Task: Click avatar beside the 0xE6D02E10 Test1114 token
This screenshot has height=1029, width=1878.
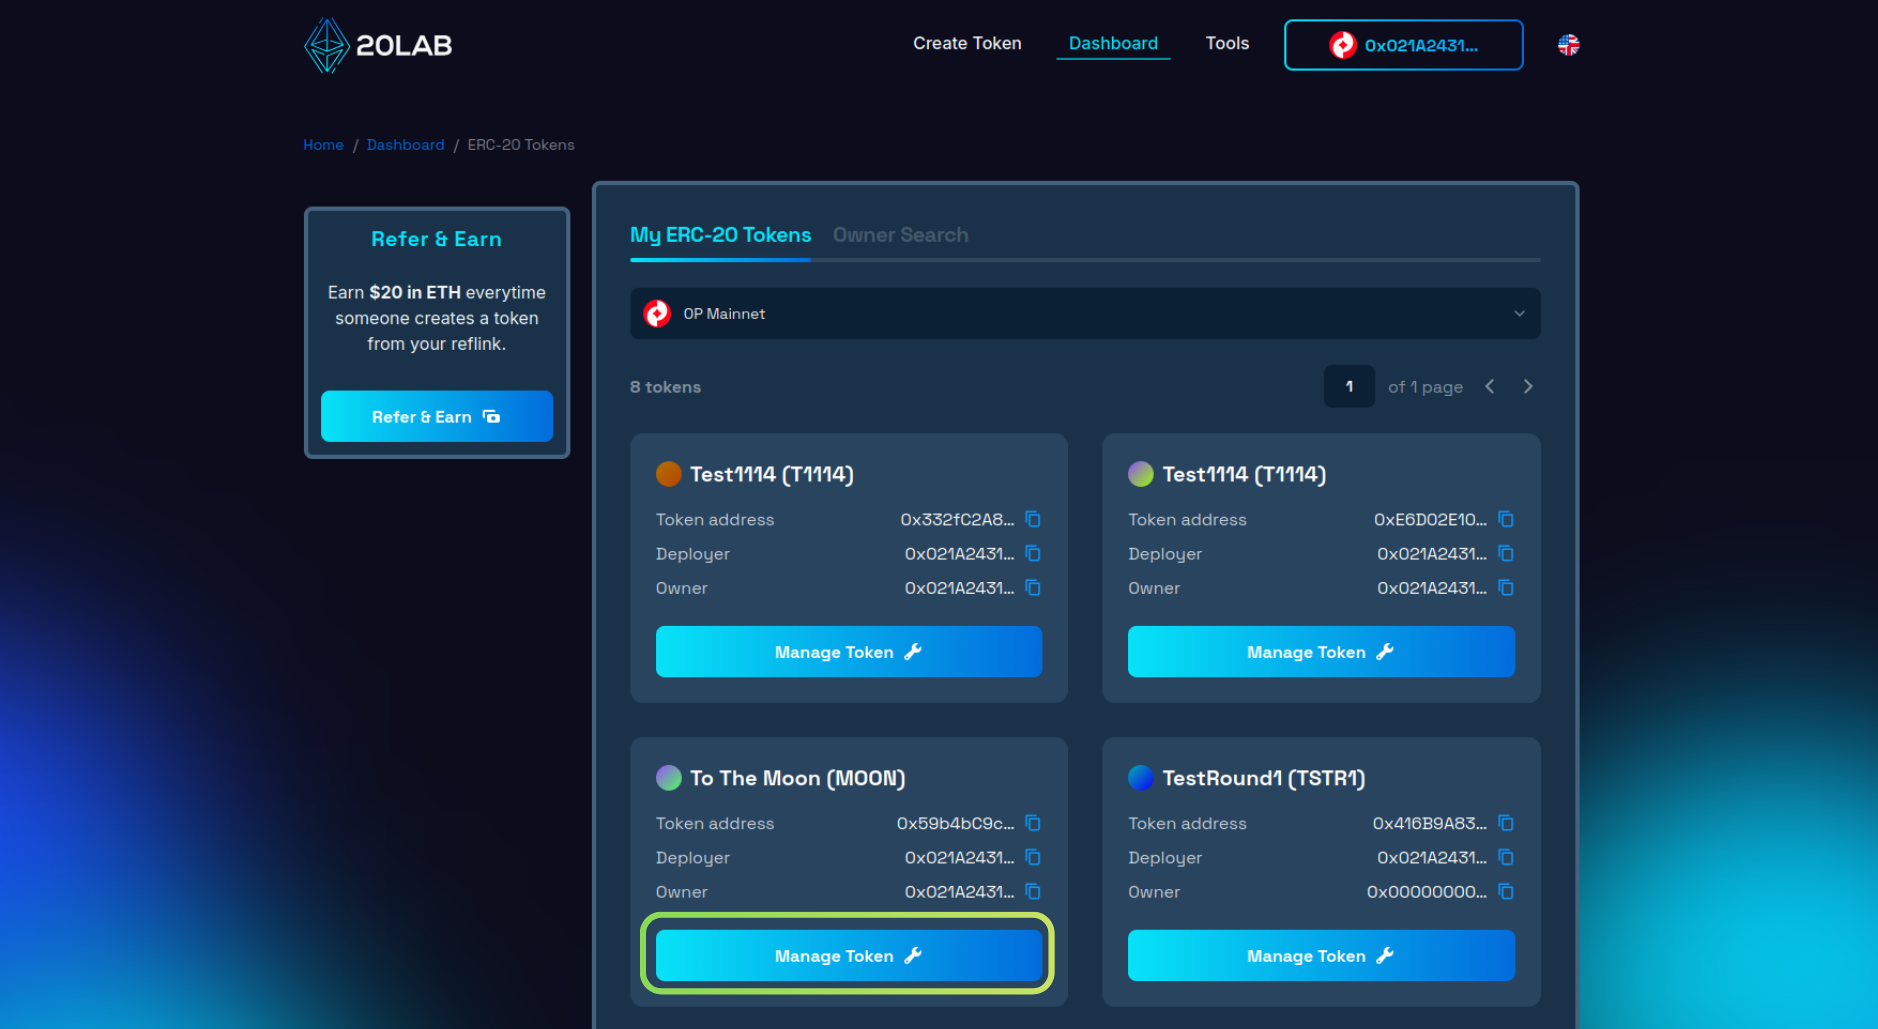Action: click(1141, 474)
